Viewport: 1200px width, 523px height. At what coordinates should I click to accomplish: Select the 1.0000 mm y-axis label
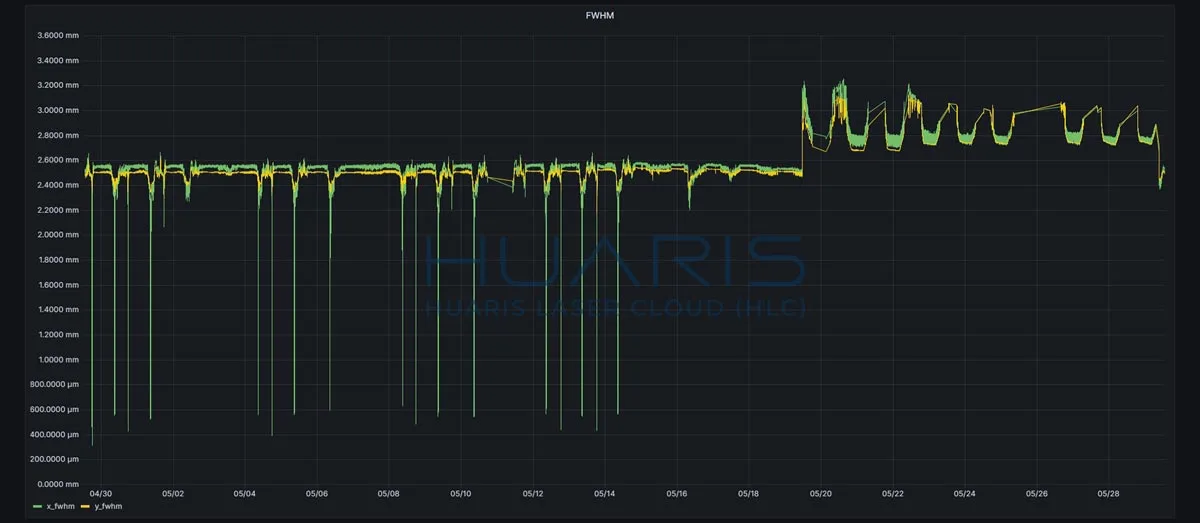[58, 360]
